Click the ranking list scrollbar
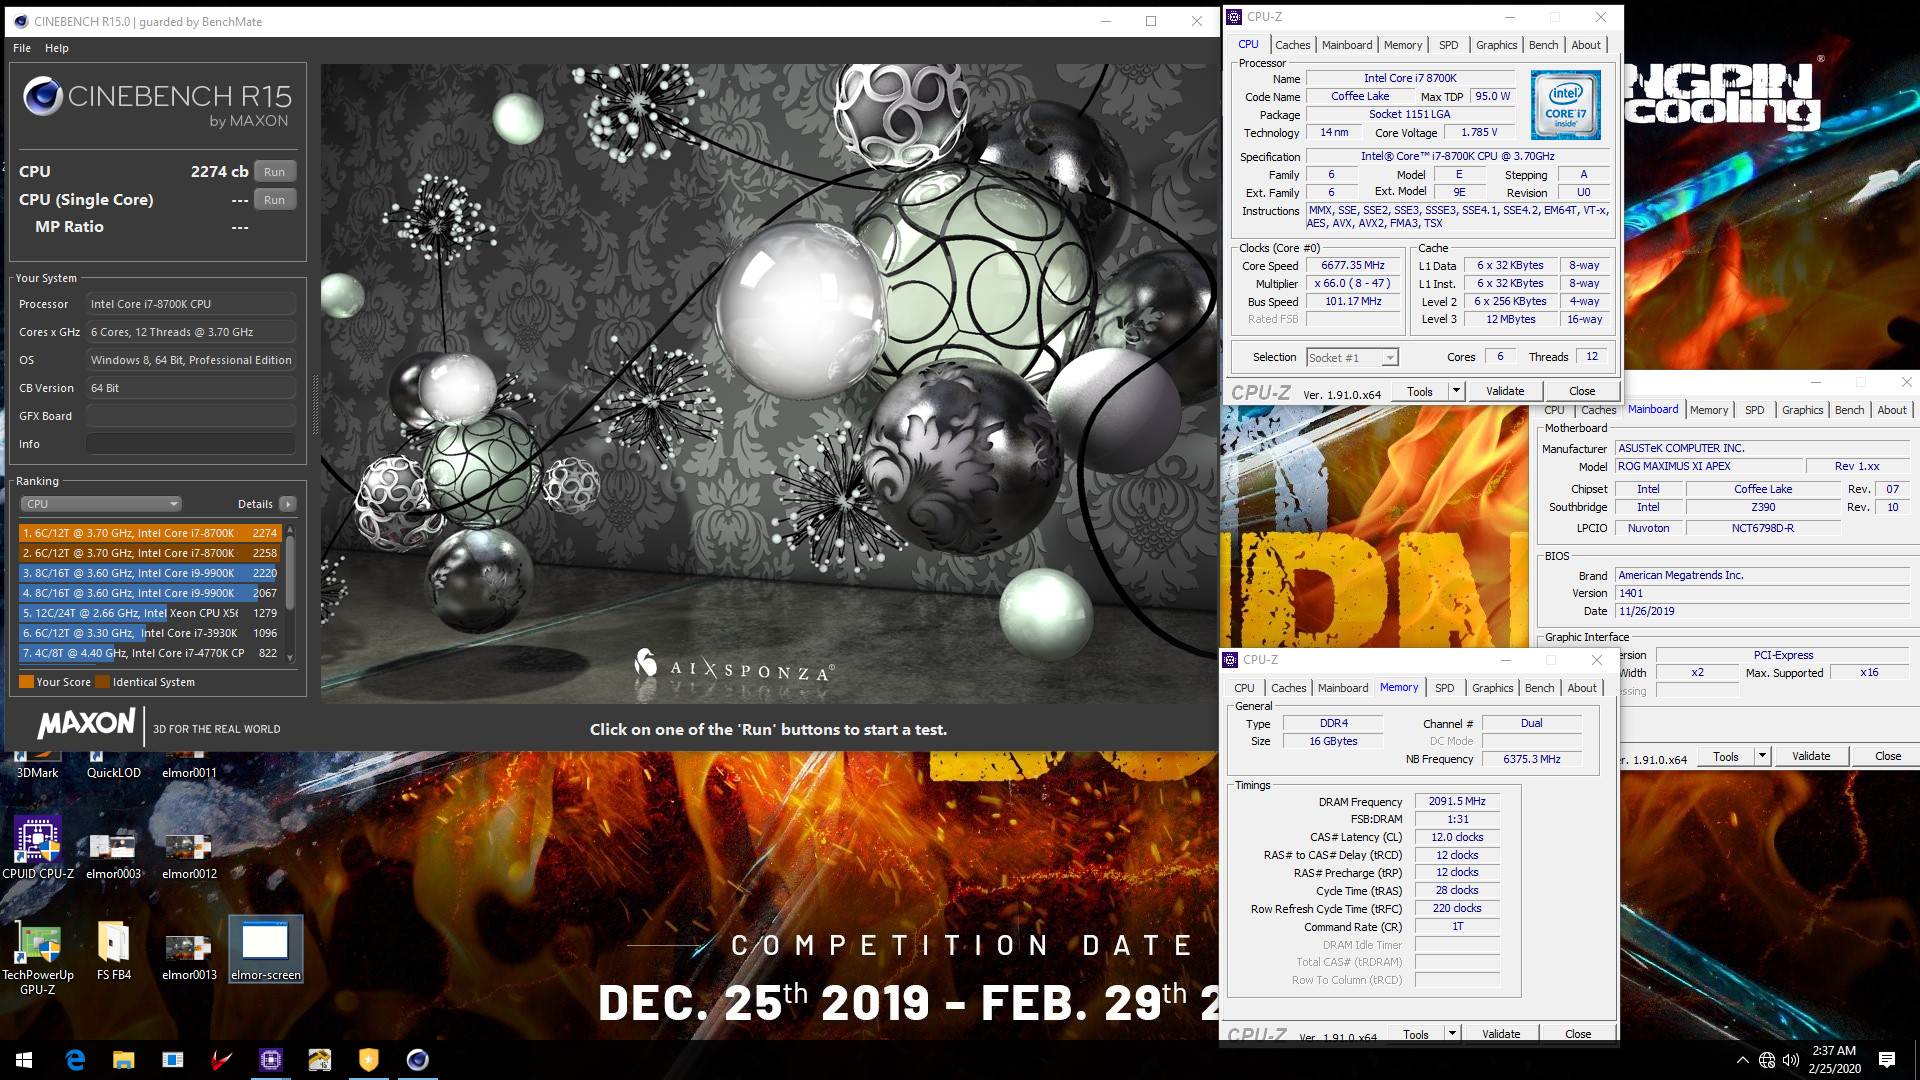Image resolution: width=1920 pixels, height=1080 pixels. click(290, 575)
